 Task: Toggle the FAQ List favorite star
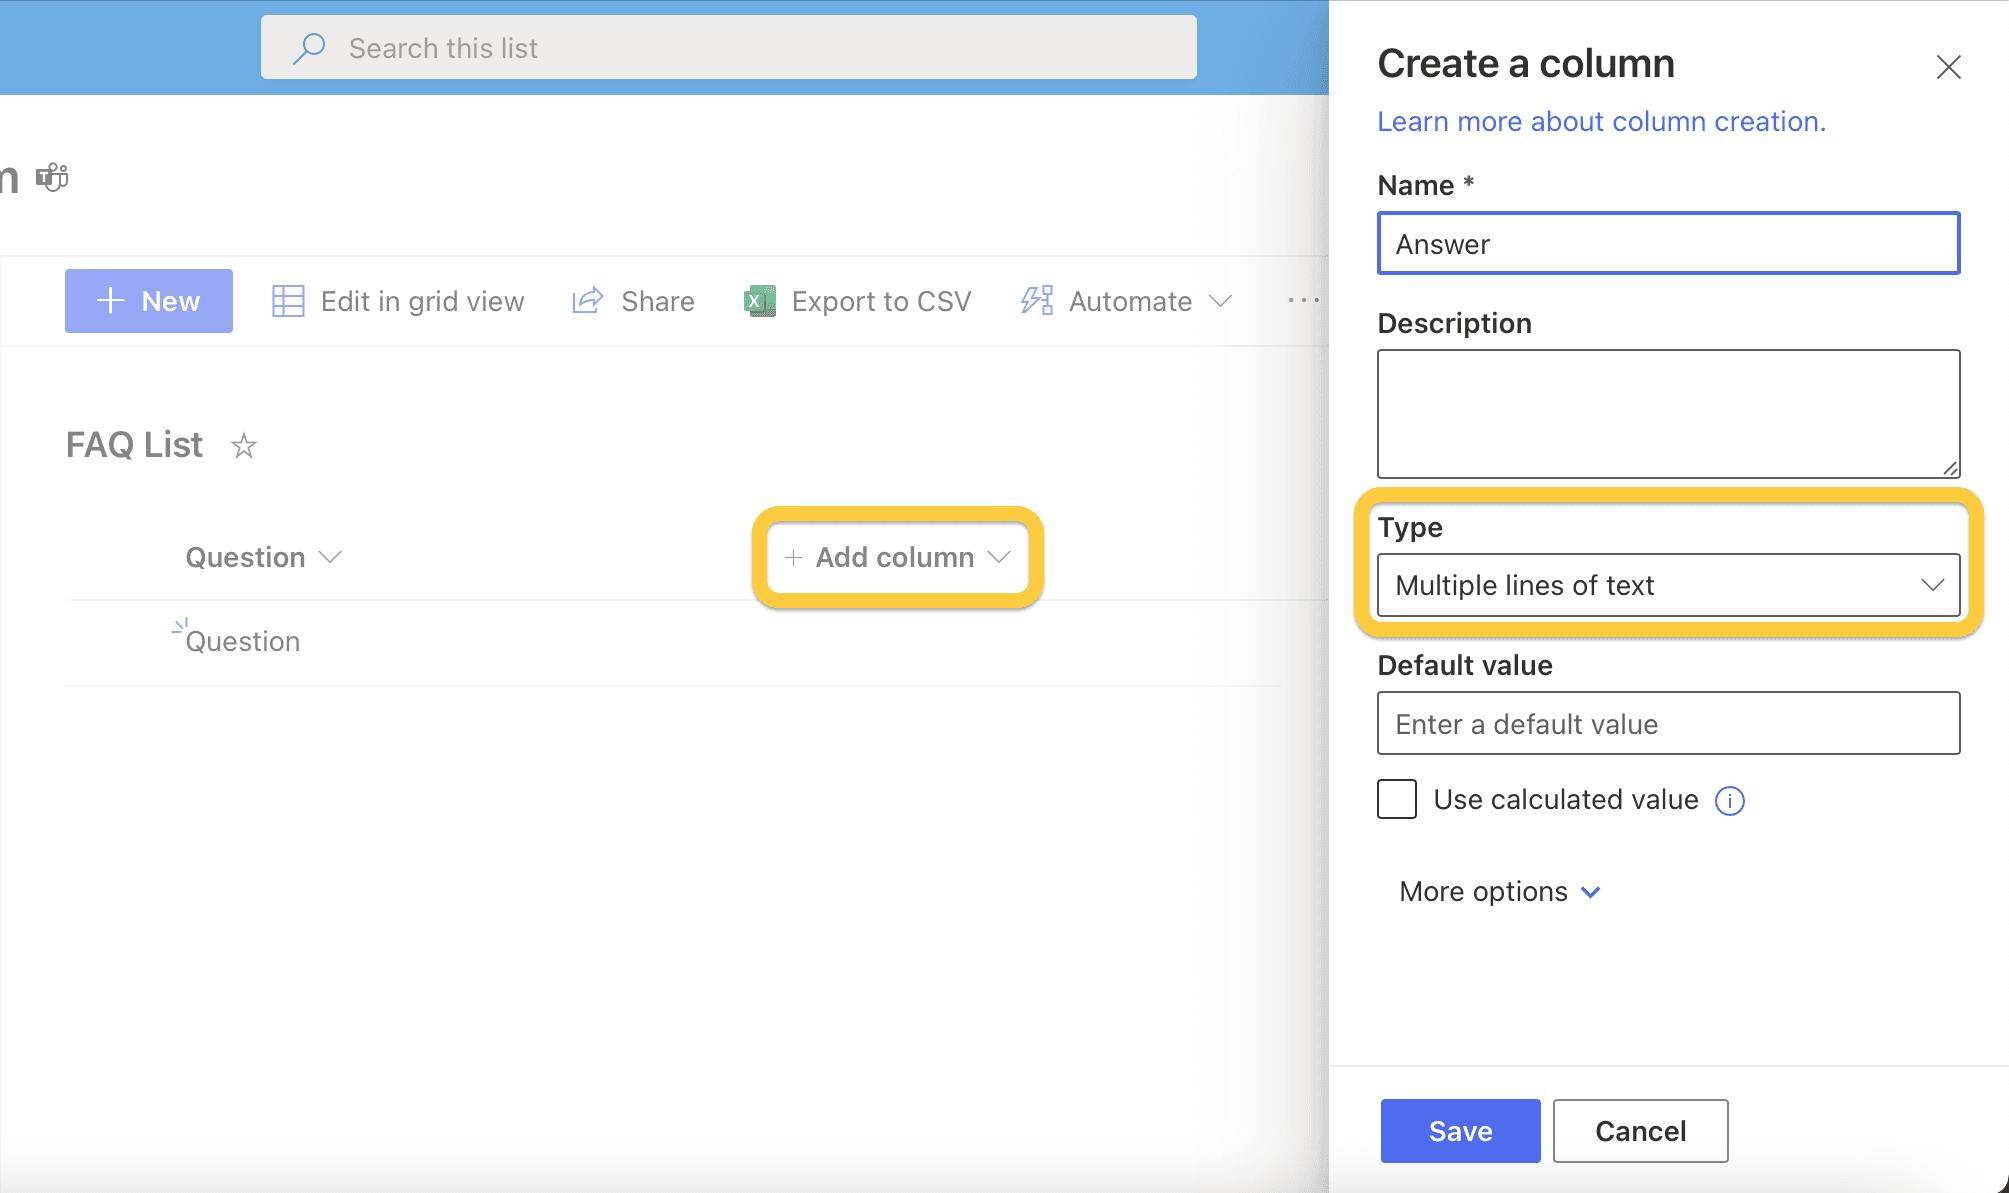point(243,446)
